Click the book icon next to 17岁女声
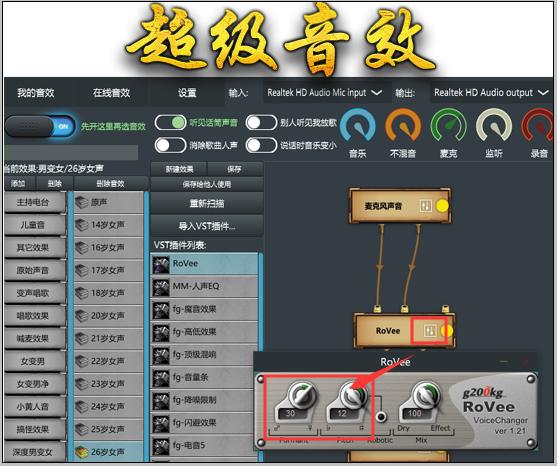Viewport: 557px width, 466px height. pyautogui.click(x=82, y=270)
